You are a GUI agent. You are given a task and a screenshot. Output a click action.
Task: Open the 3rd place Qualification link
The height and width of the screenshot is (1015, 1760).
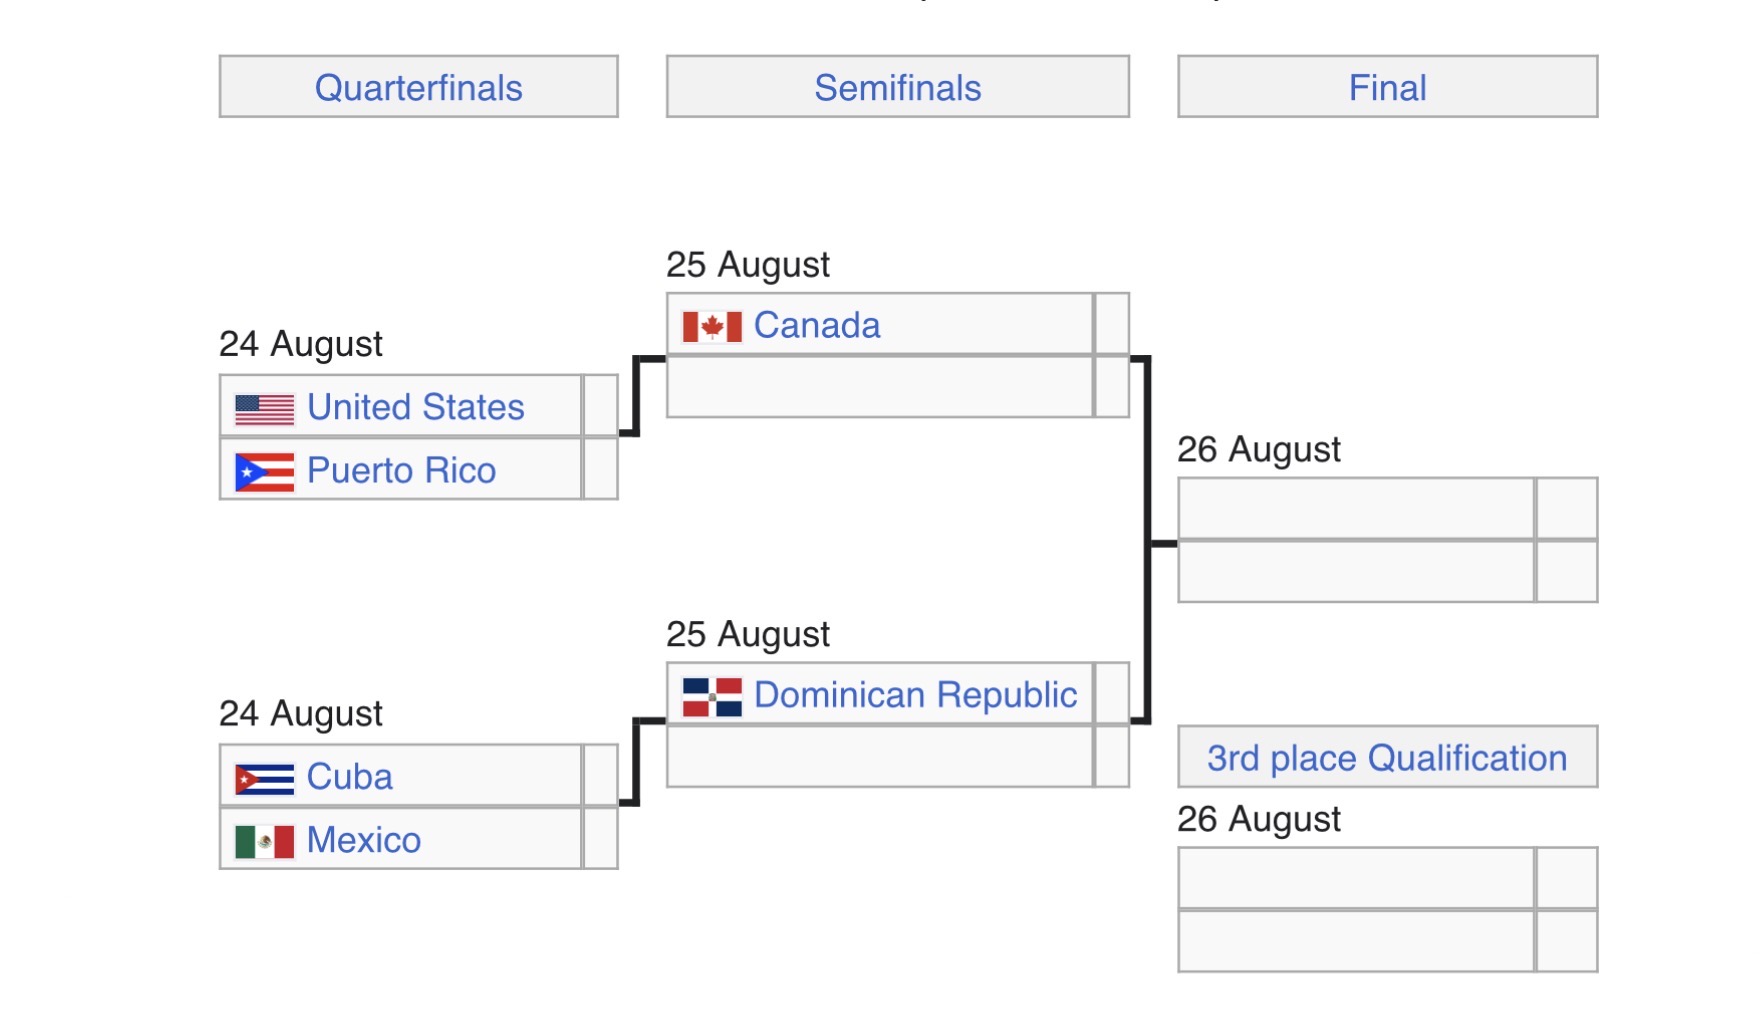click(1387, 758)
